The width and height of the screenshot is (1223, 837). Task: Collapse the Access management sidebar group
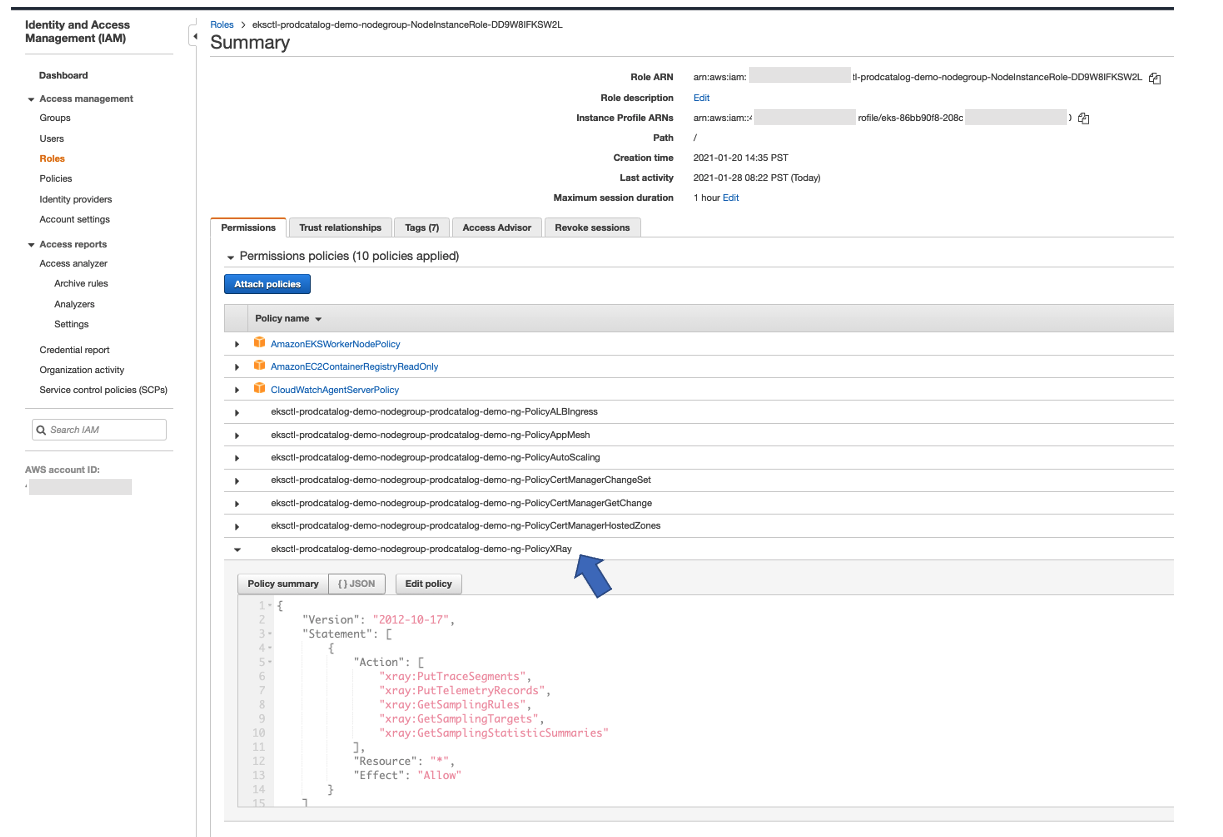tap(31, 99)
